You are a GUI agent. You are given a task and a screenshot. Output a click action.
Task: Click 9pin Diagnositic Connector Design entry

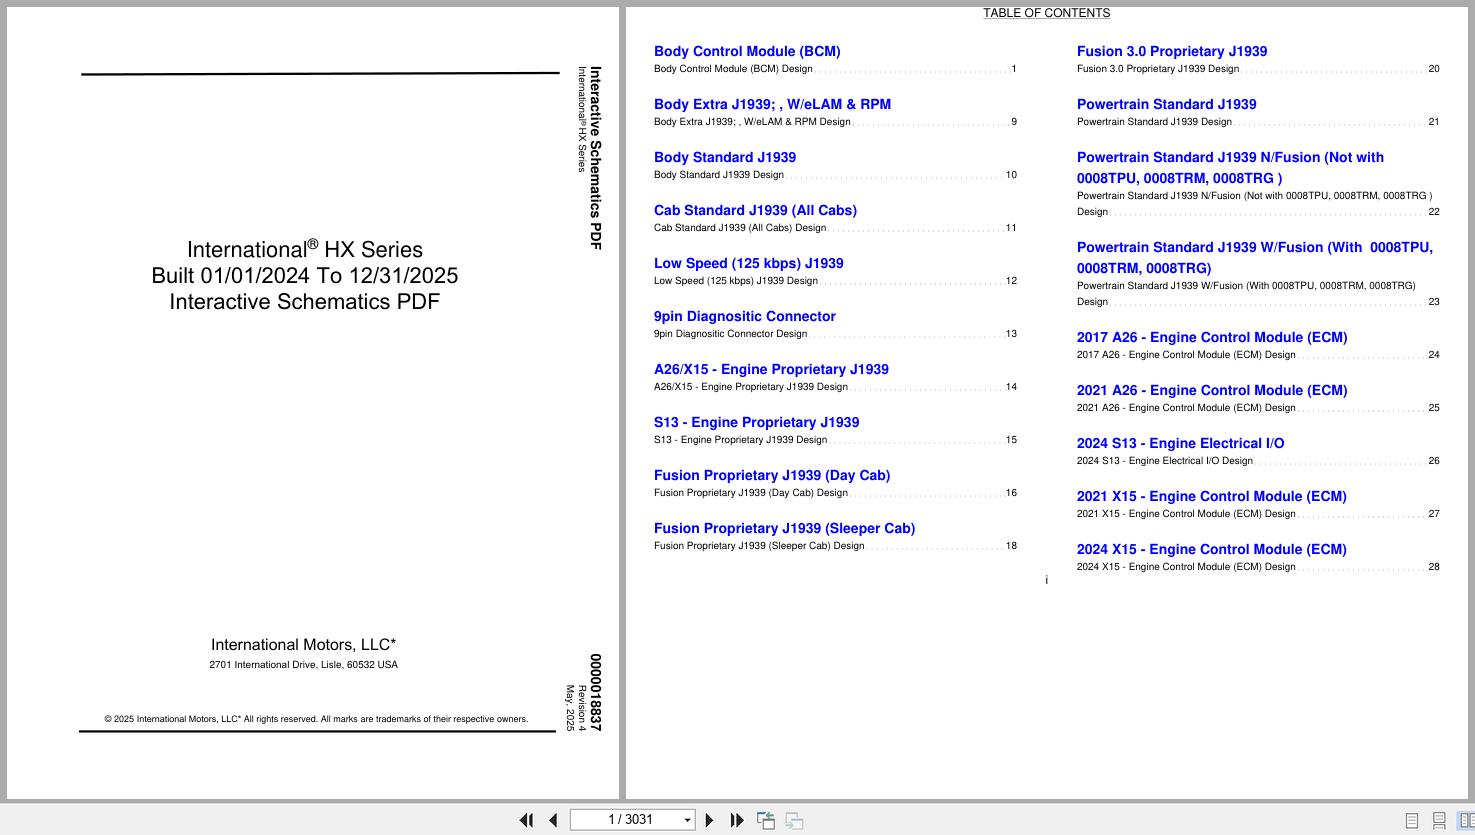click(x=835, y=334)
